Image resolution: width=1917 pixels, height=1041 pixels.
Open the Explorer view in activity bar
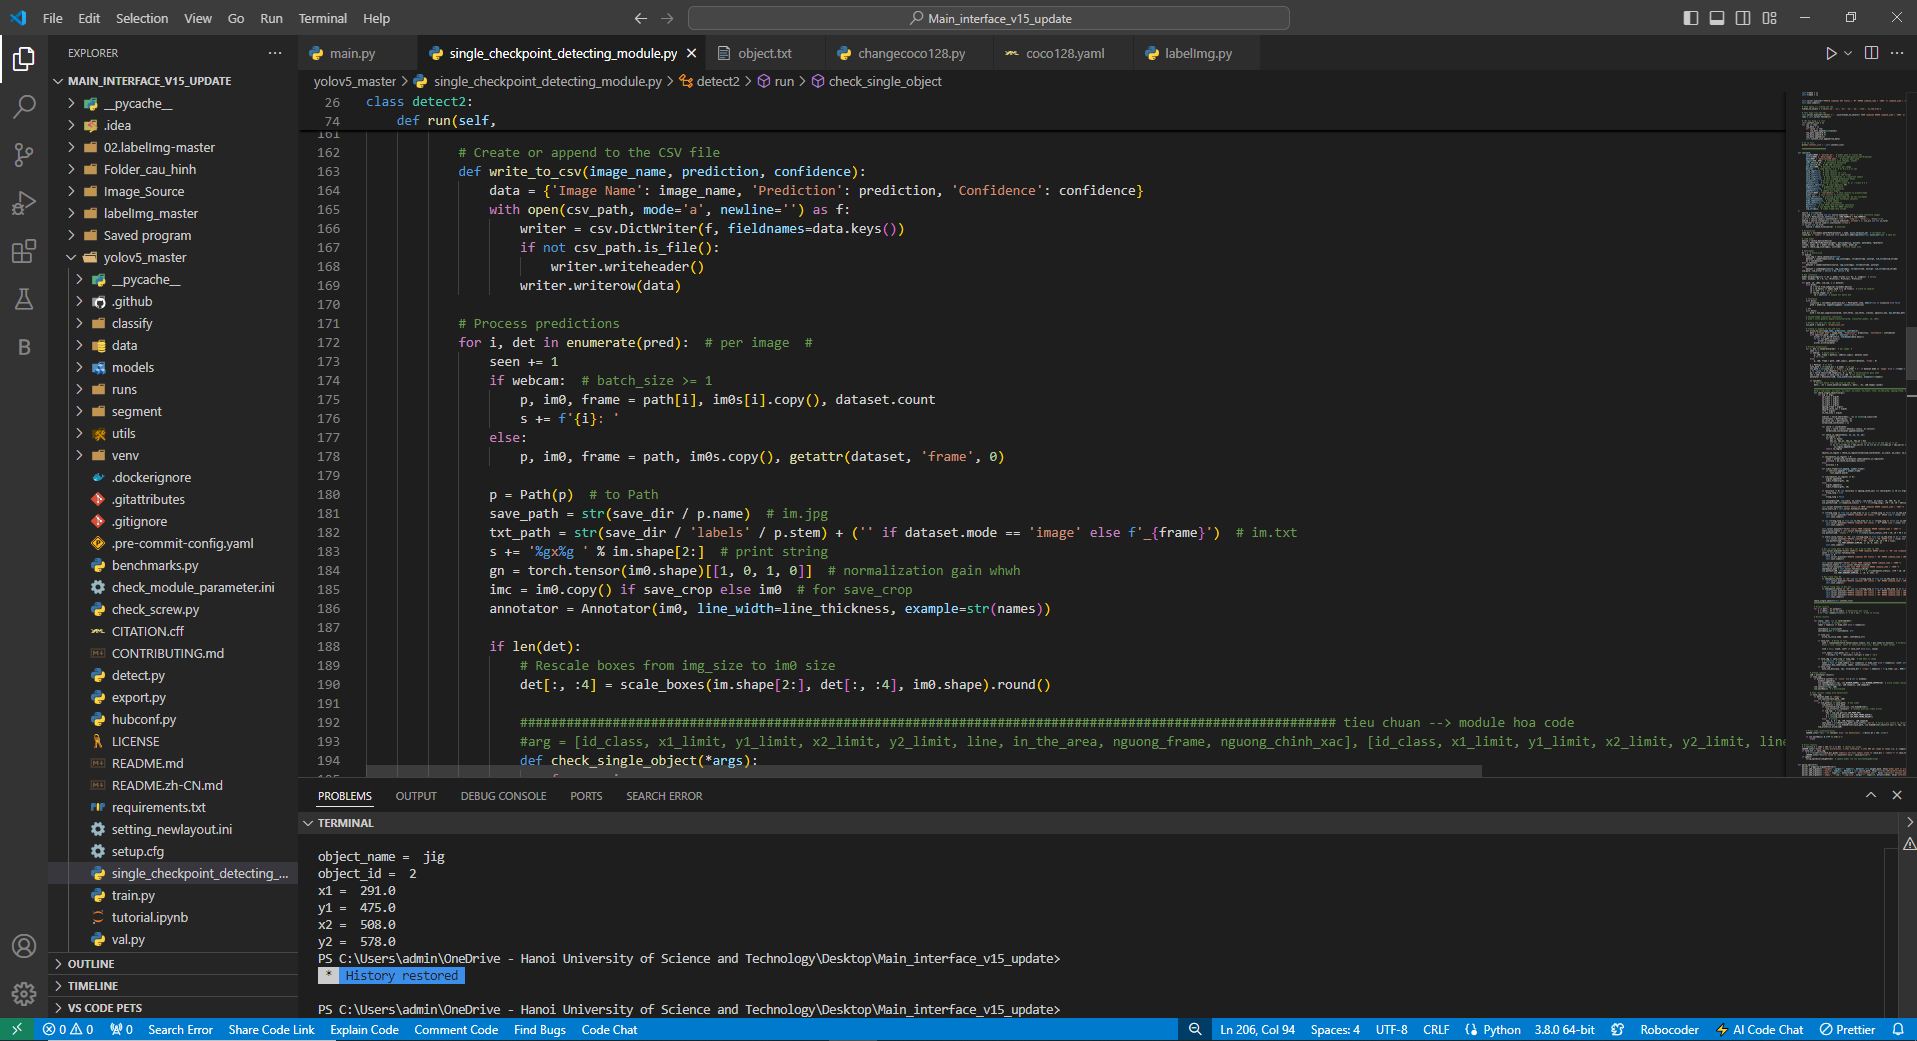click(x=24, y=59)
